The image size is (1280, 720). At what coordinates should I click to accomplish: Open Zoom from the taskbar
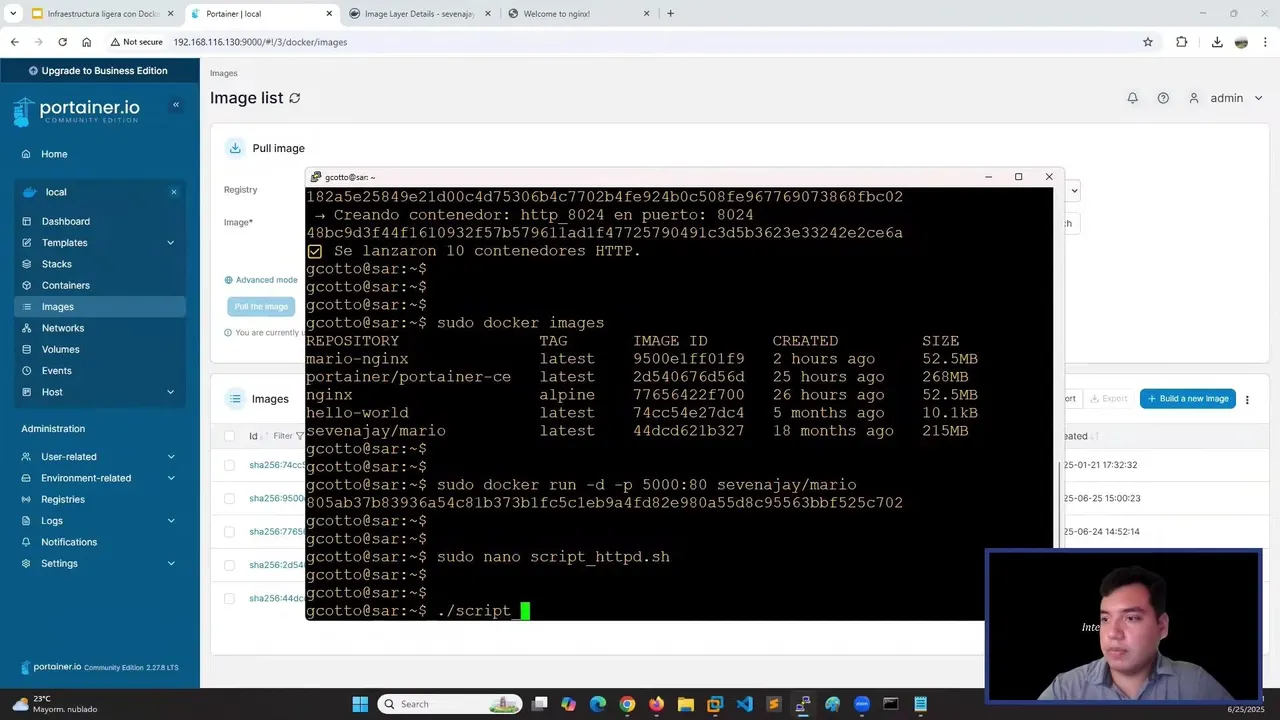[x=862, y=704]
